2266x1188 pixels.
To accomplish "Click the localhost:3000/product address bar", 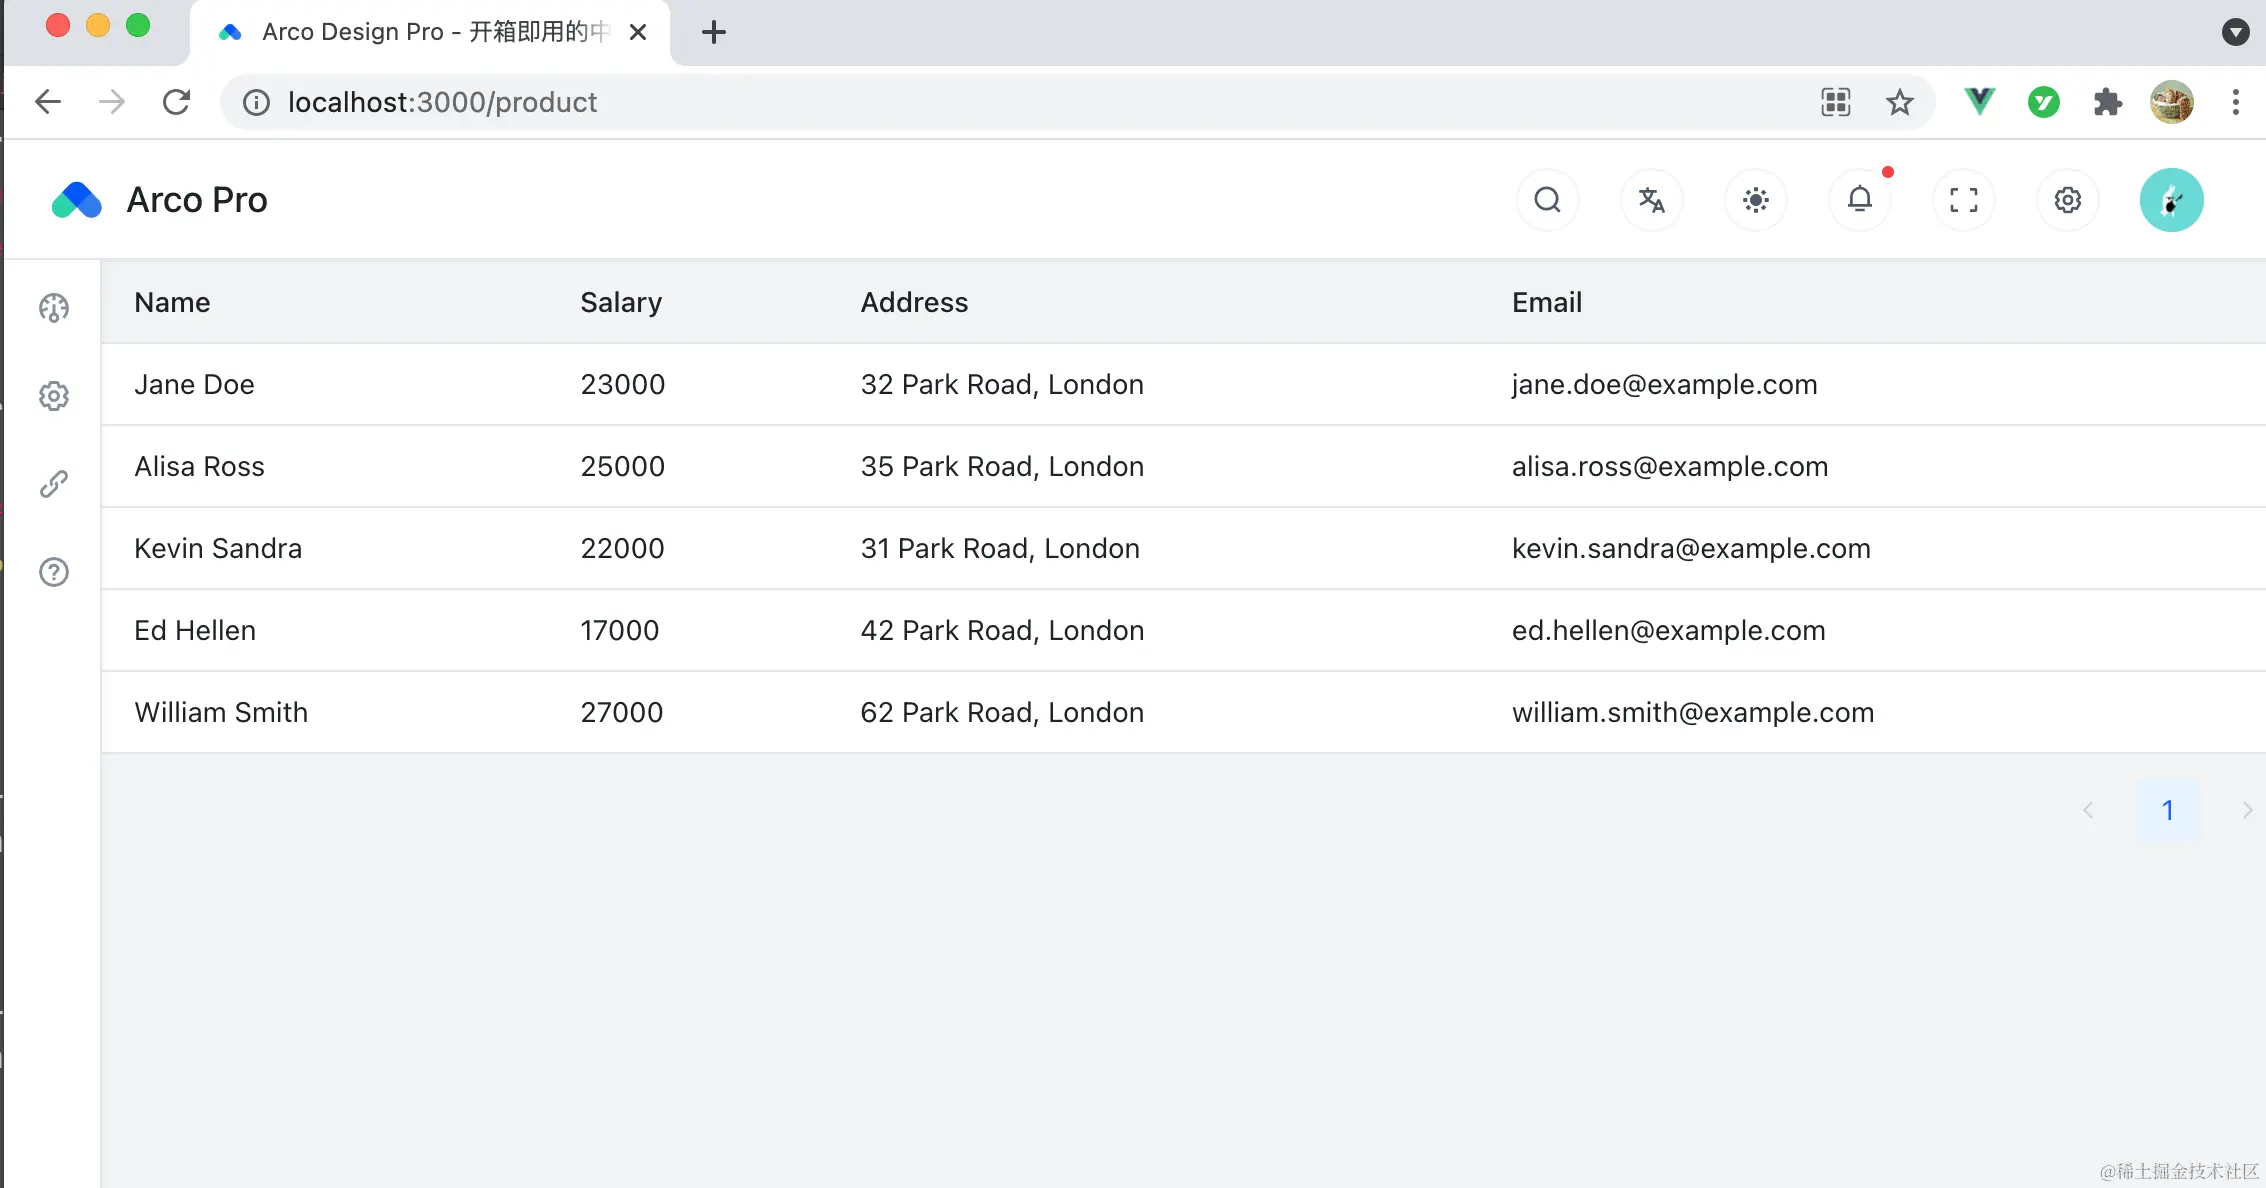I will click(x=442, y=102).
